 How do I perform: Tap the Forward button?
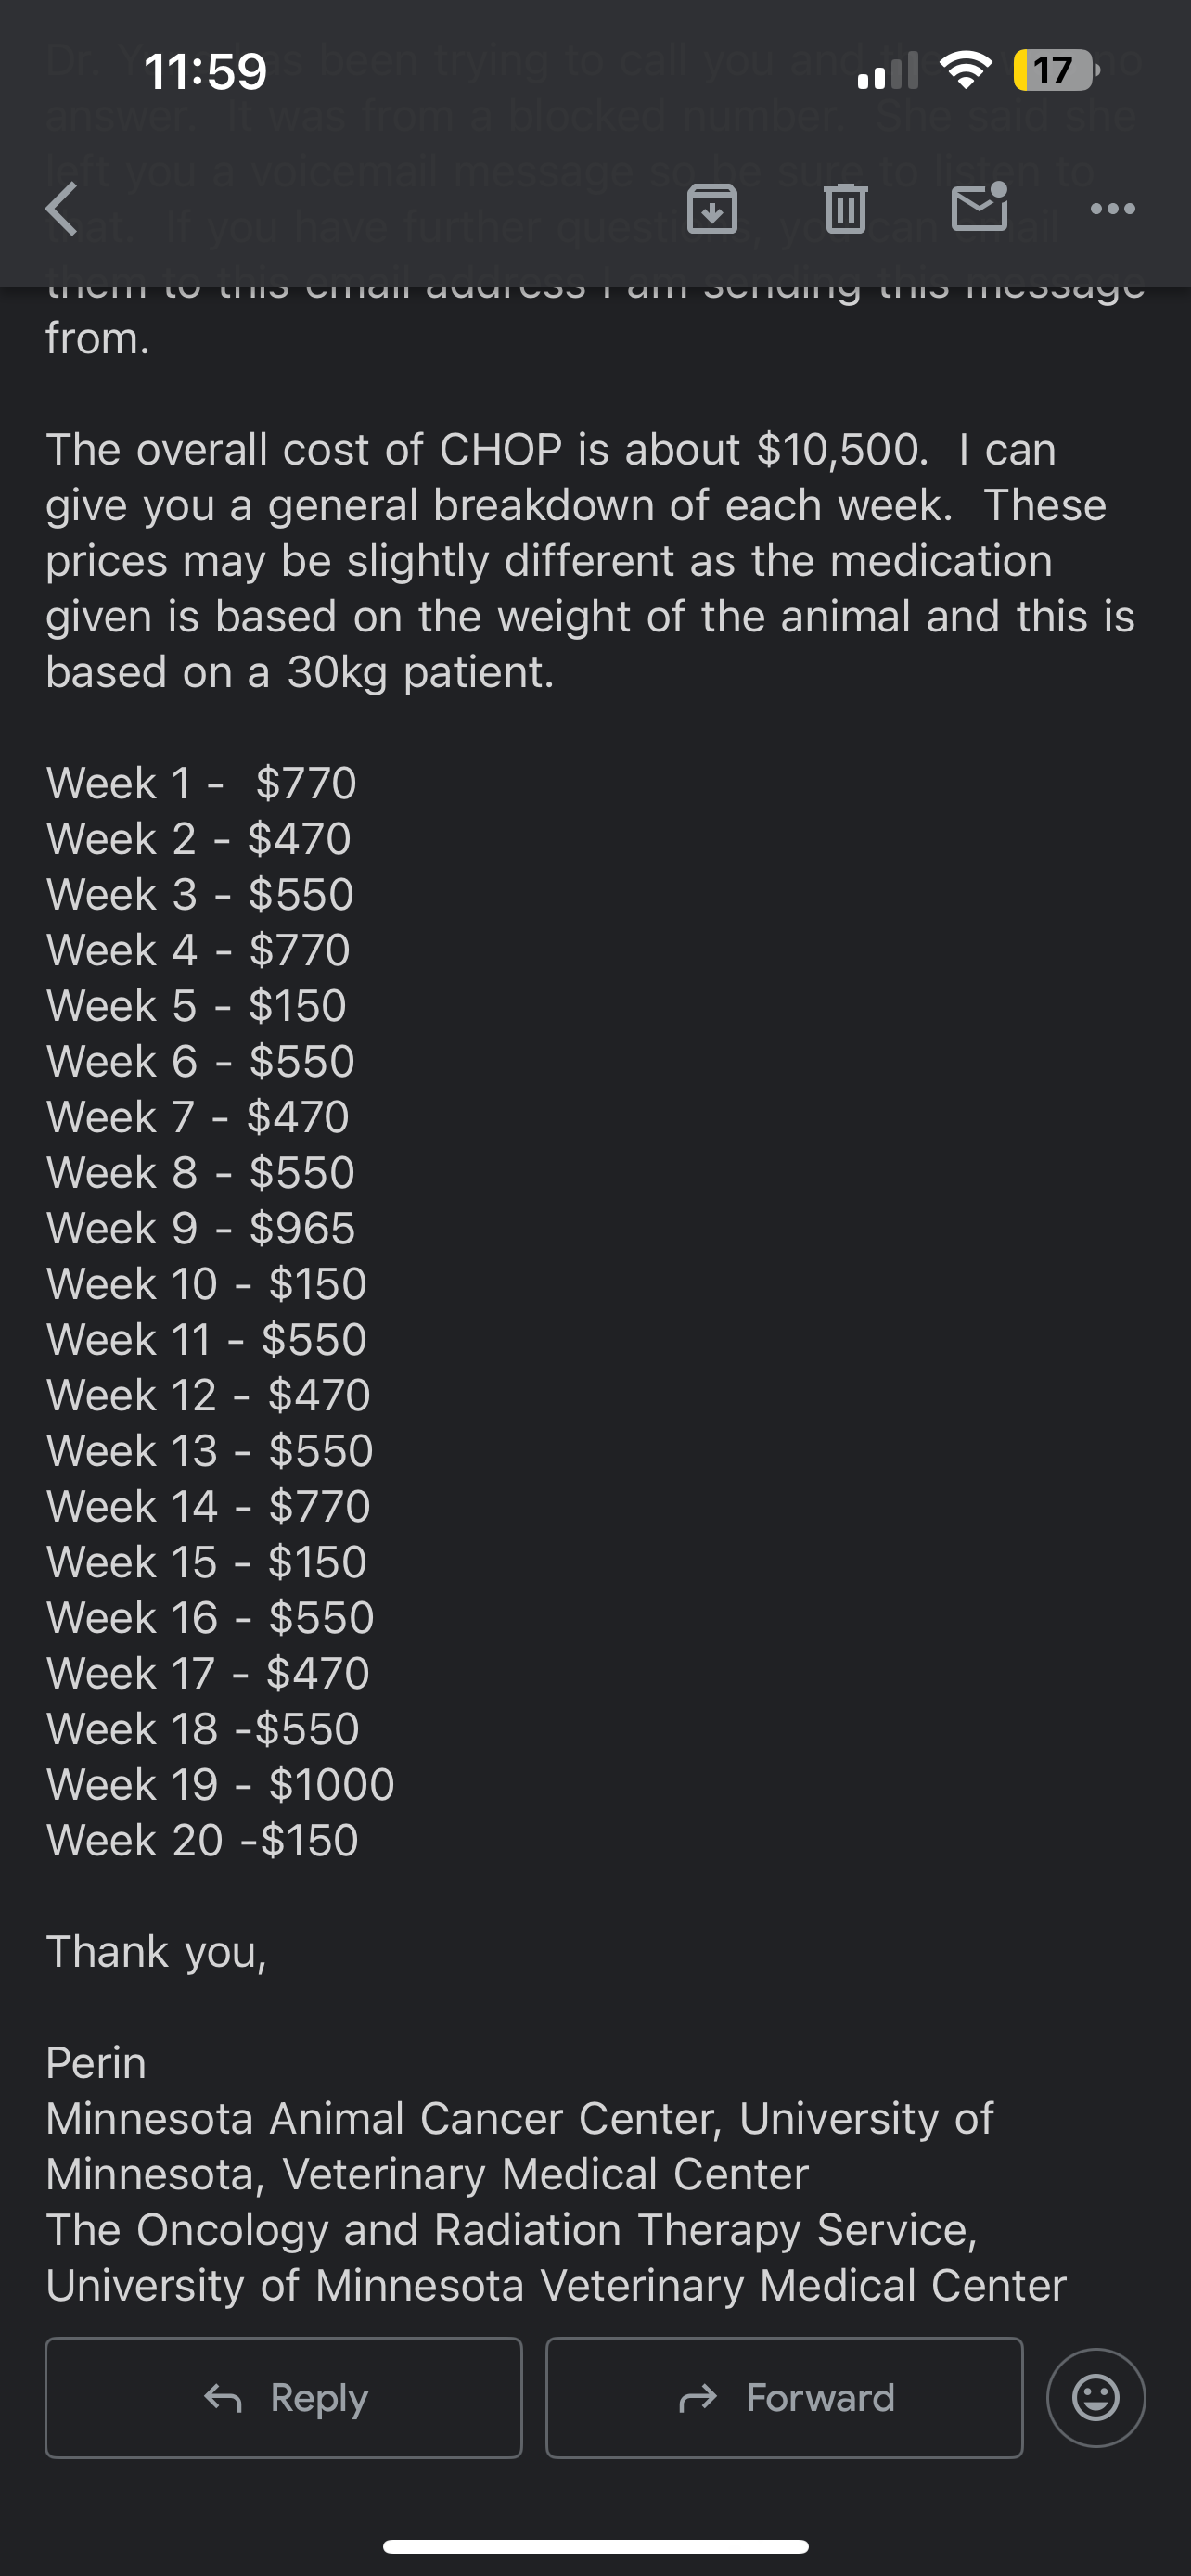[784, 2397]
